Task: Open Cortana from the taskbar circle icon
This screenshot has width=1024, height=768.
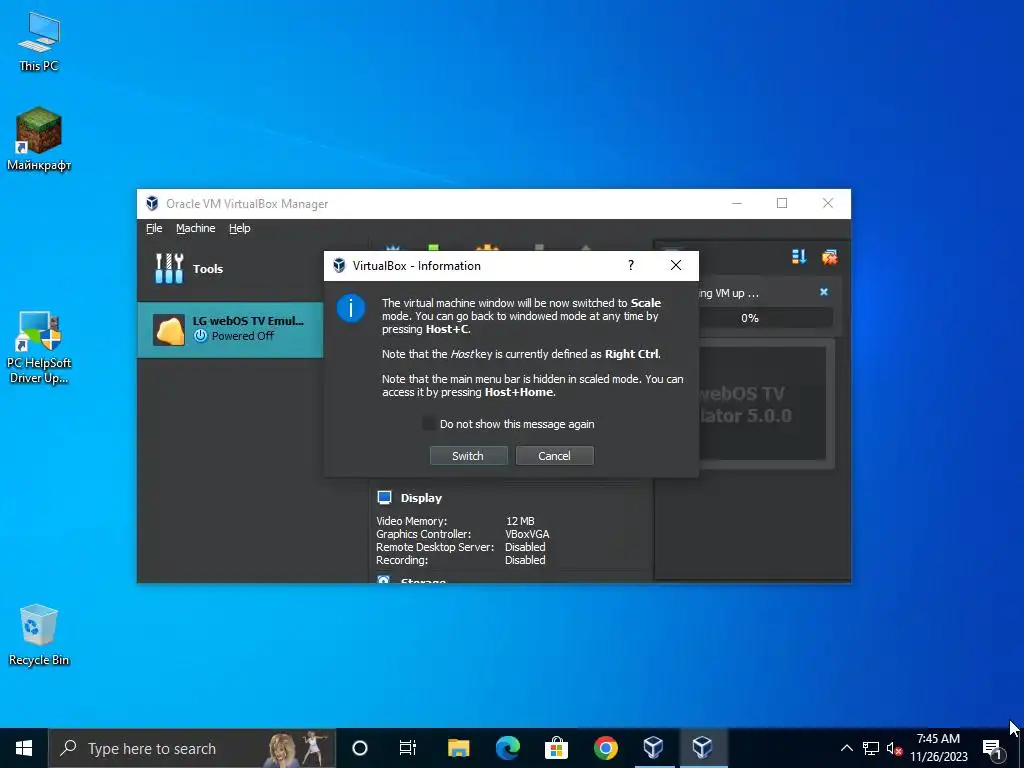Action: coord(359,748)
